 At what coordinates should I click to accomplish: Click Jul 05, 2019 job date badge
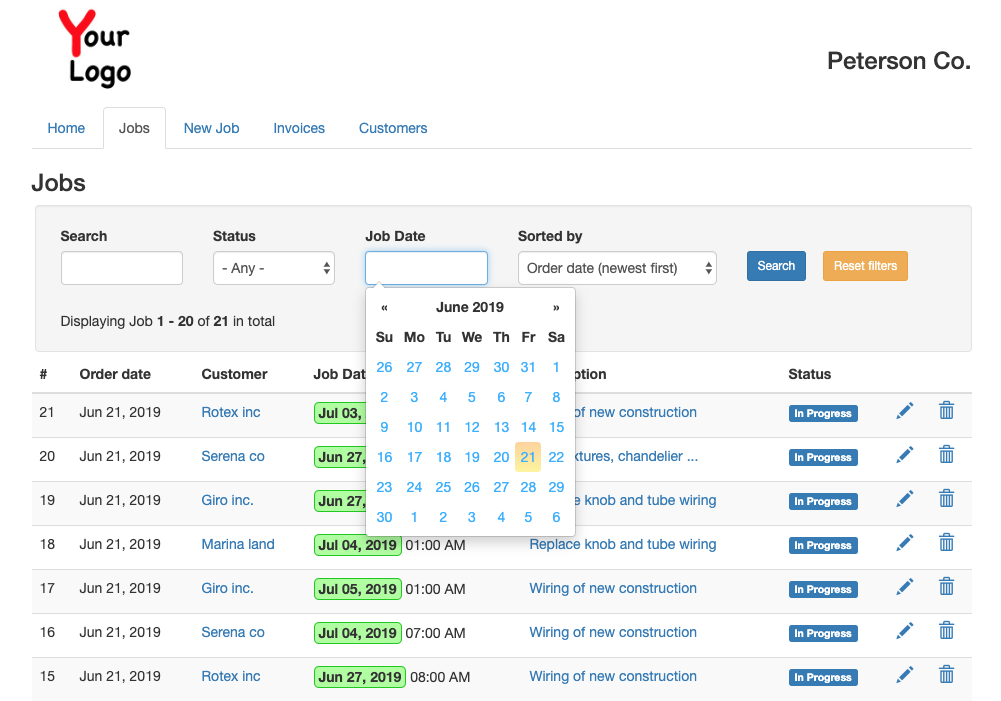tap(358, 589)
